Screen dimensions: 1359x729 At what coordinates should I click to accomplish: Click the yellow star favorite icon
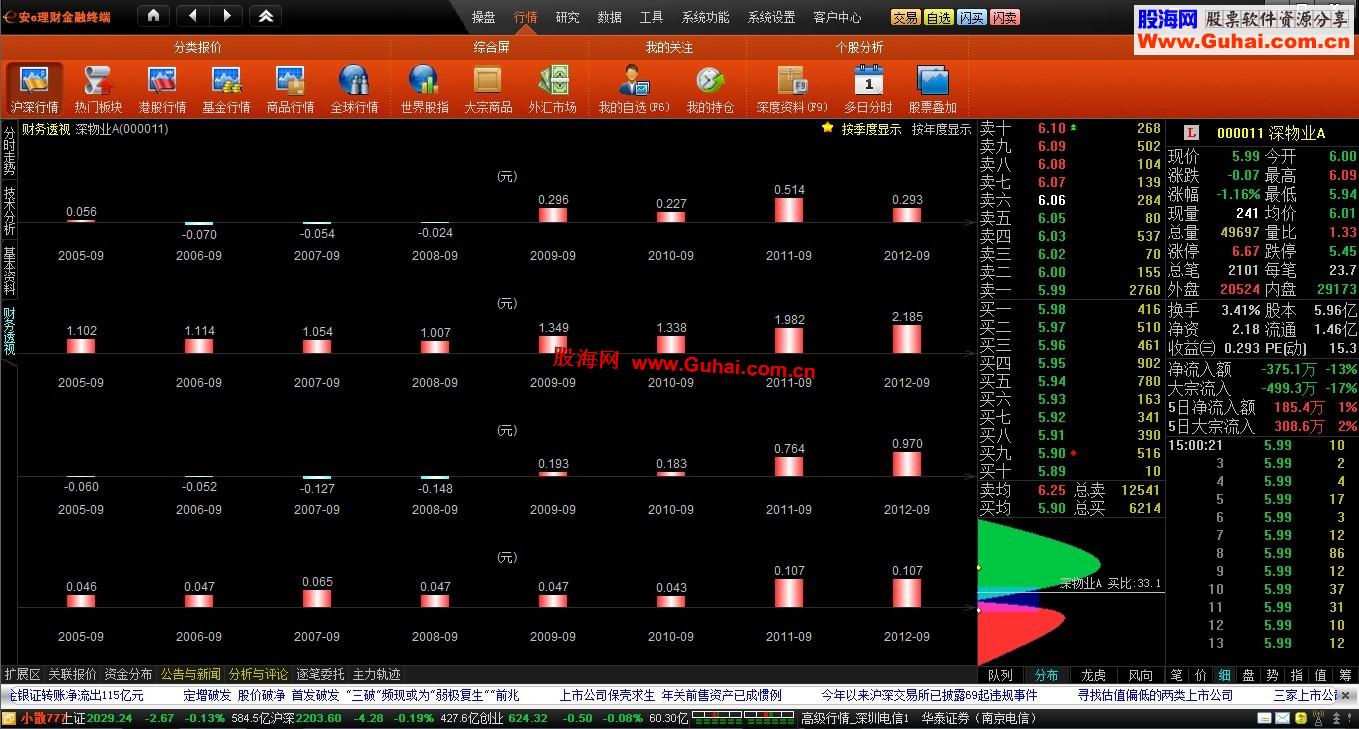[827, 128]
